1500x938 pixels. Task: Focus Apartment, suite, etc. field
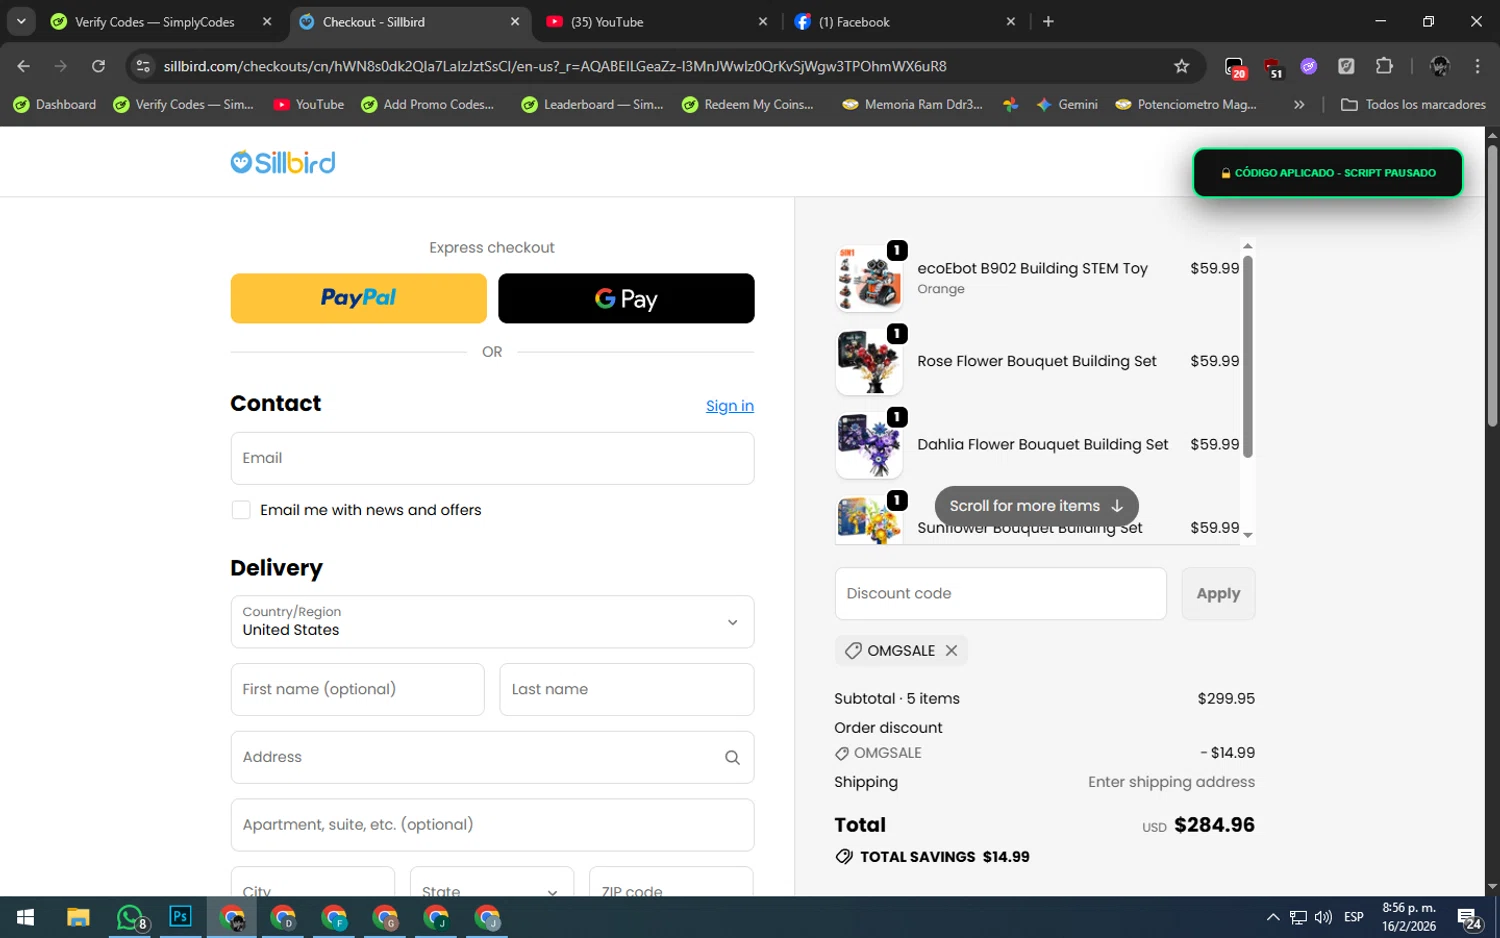tap(492, 825)
